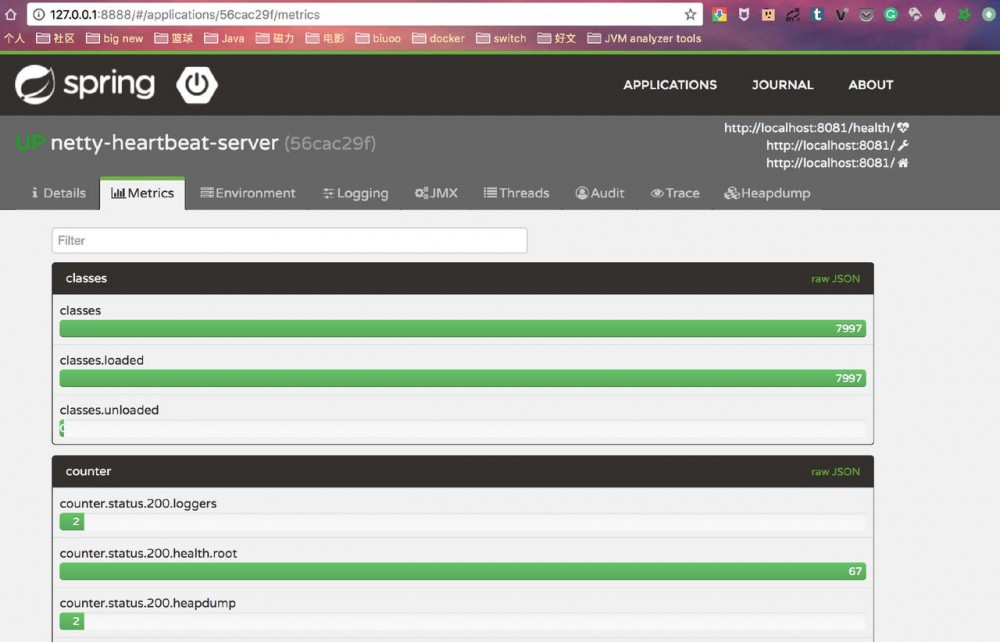
Task: Click the Grammarly extension icon
Action: click(x=890, y=14)
